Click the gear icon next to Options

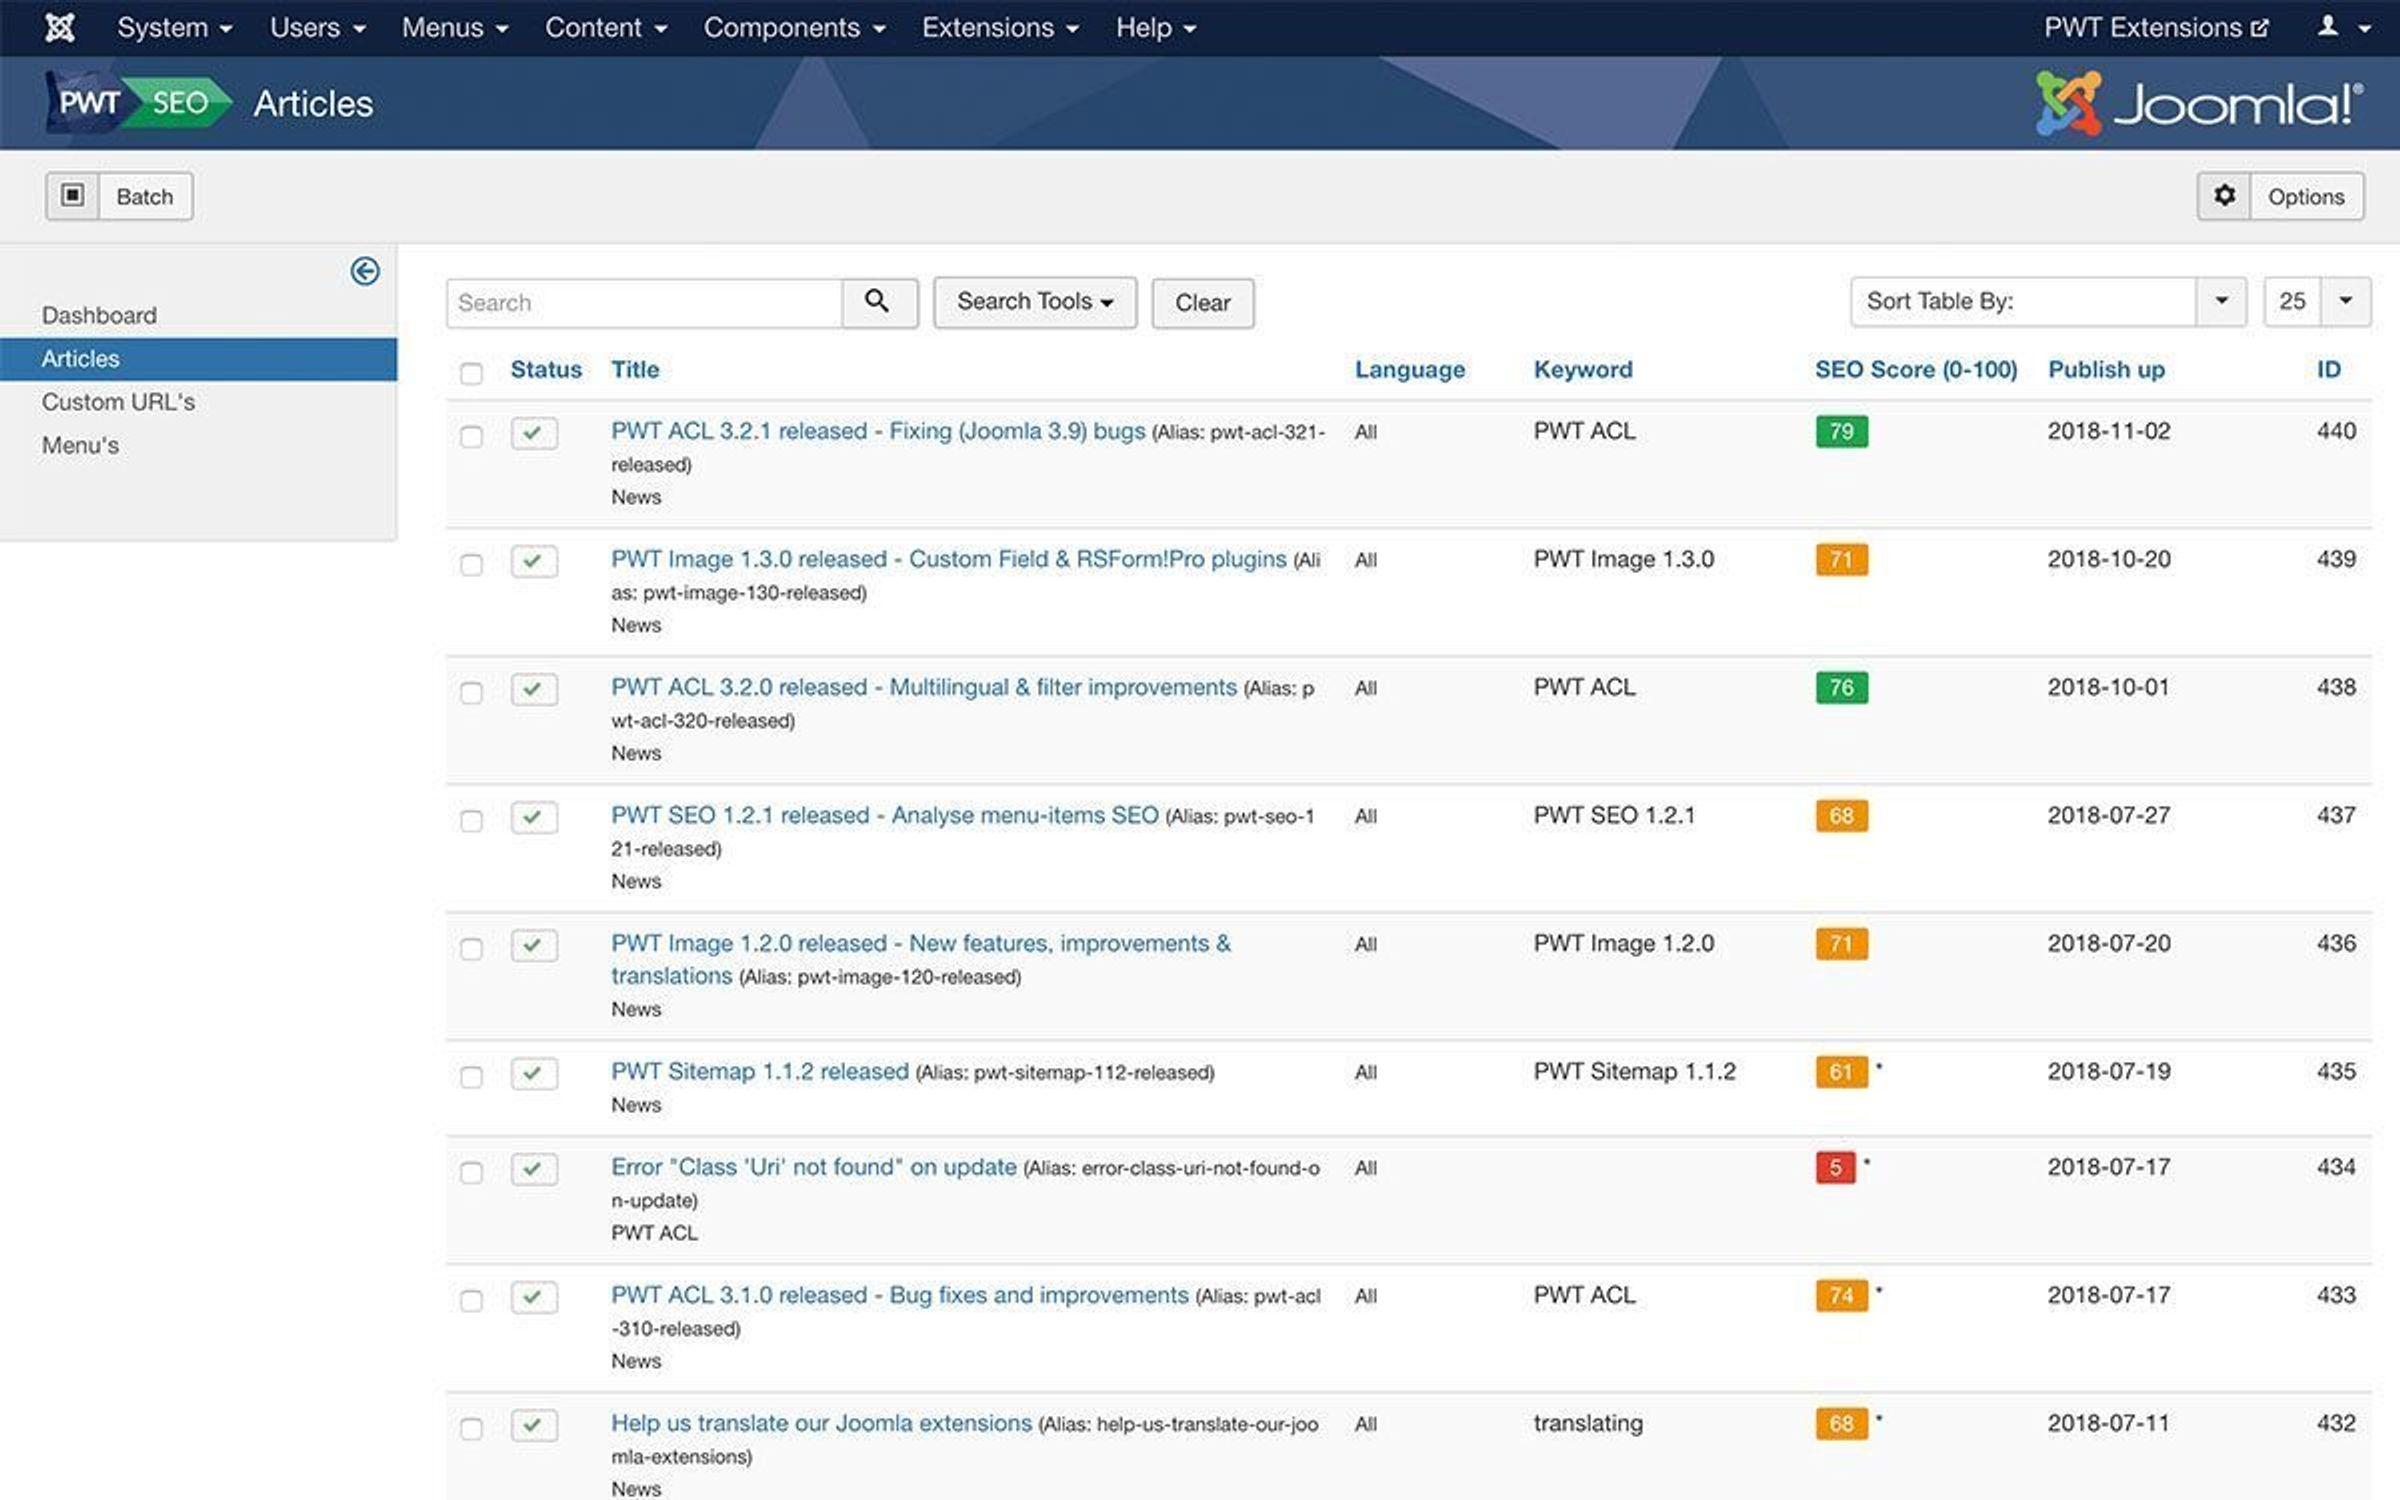2225,196
